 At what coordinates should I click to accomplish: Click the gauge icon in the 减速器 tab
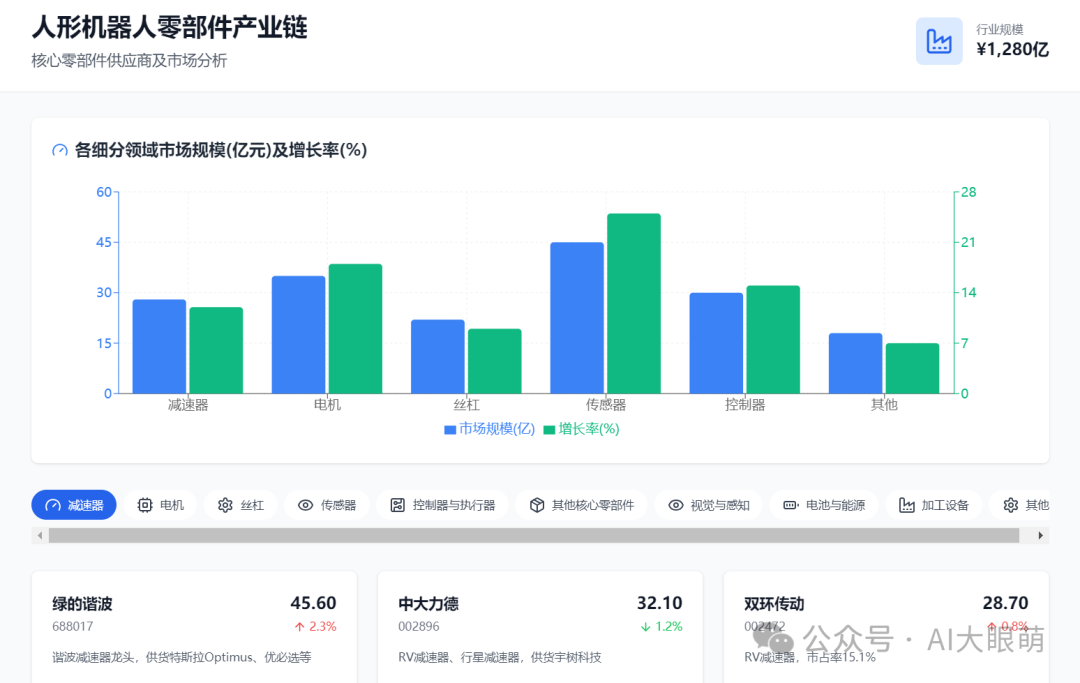tap(53, 505)
